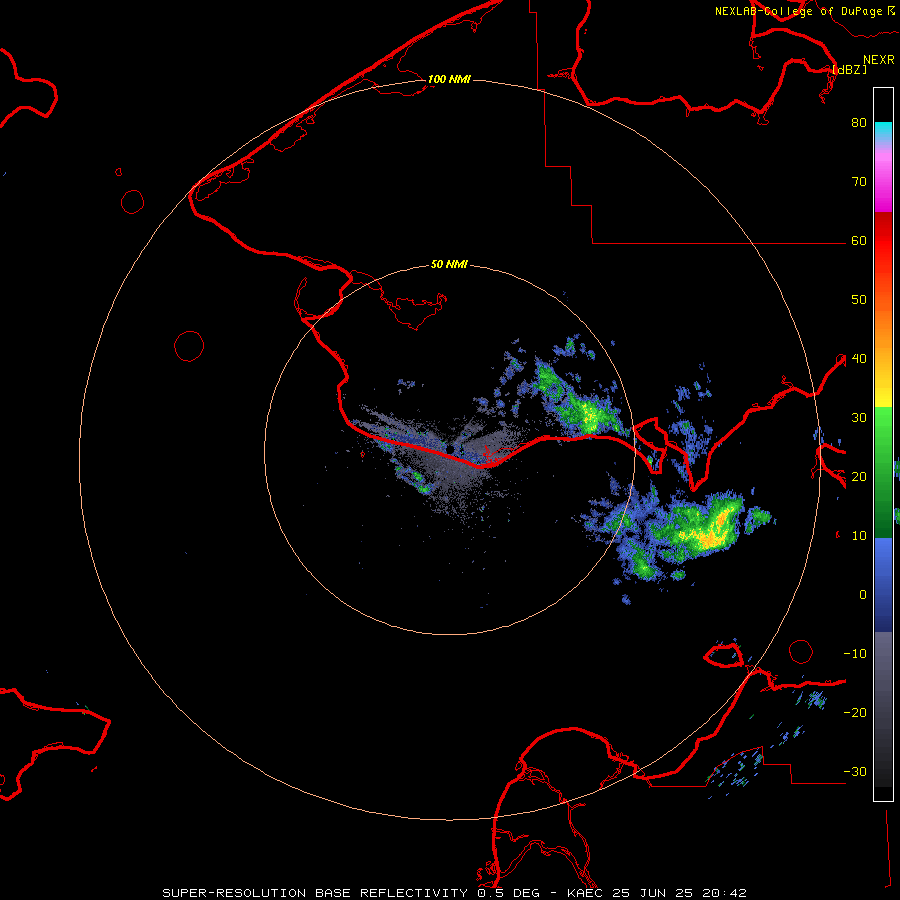
Task: Select the 70 value on the dBZ scale
Action: click(859, 182)
